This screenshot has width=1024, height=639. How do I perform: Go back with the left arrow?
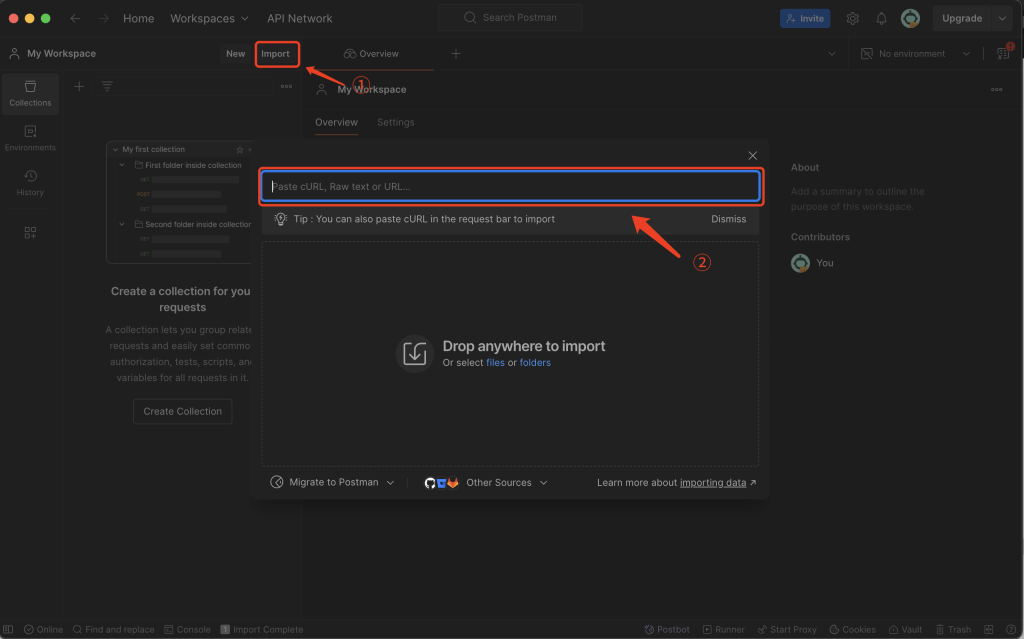tap(75, 18)
